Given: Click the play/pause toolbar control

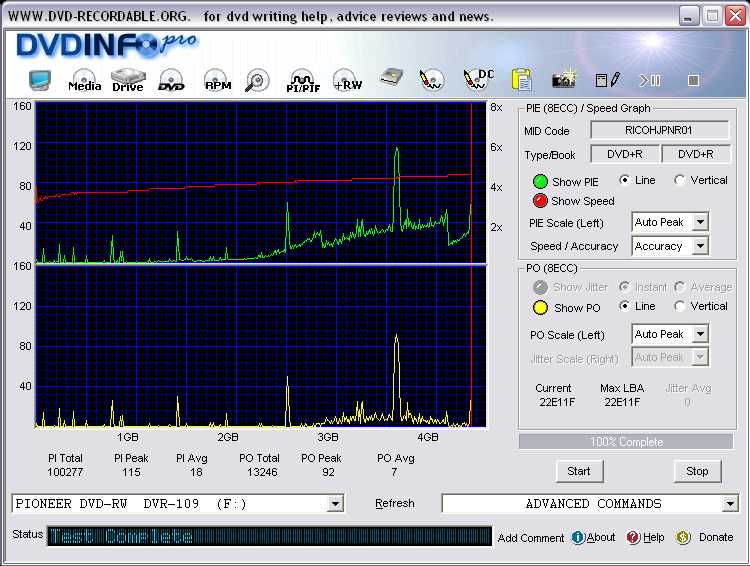Looking at the screenshot, I should click(x=650, y=80).
